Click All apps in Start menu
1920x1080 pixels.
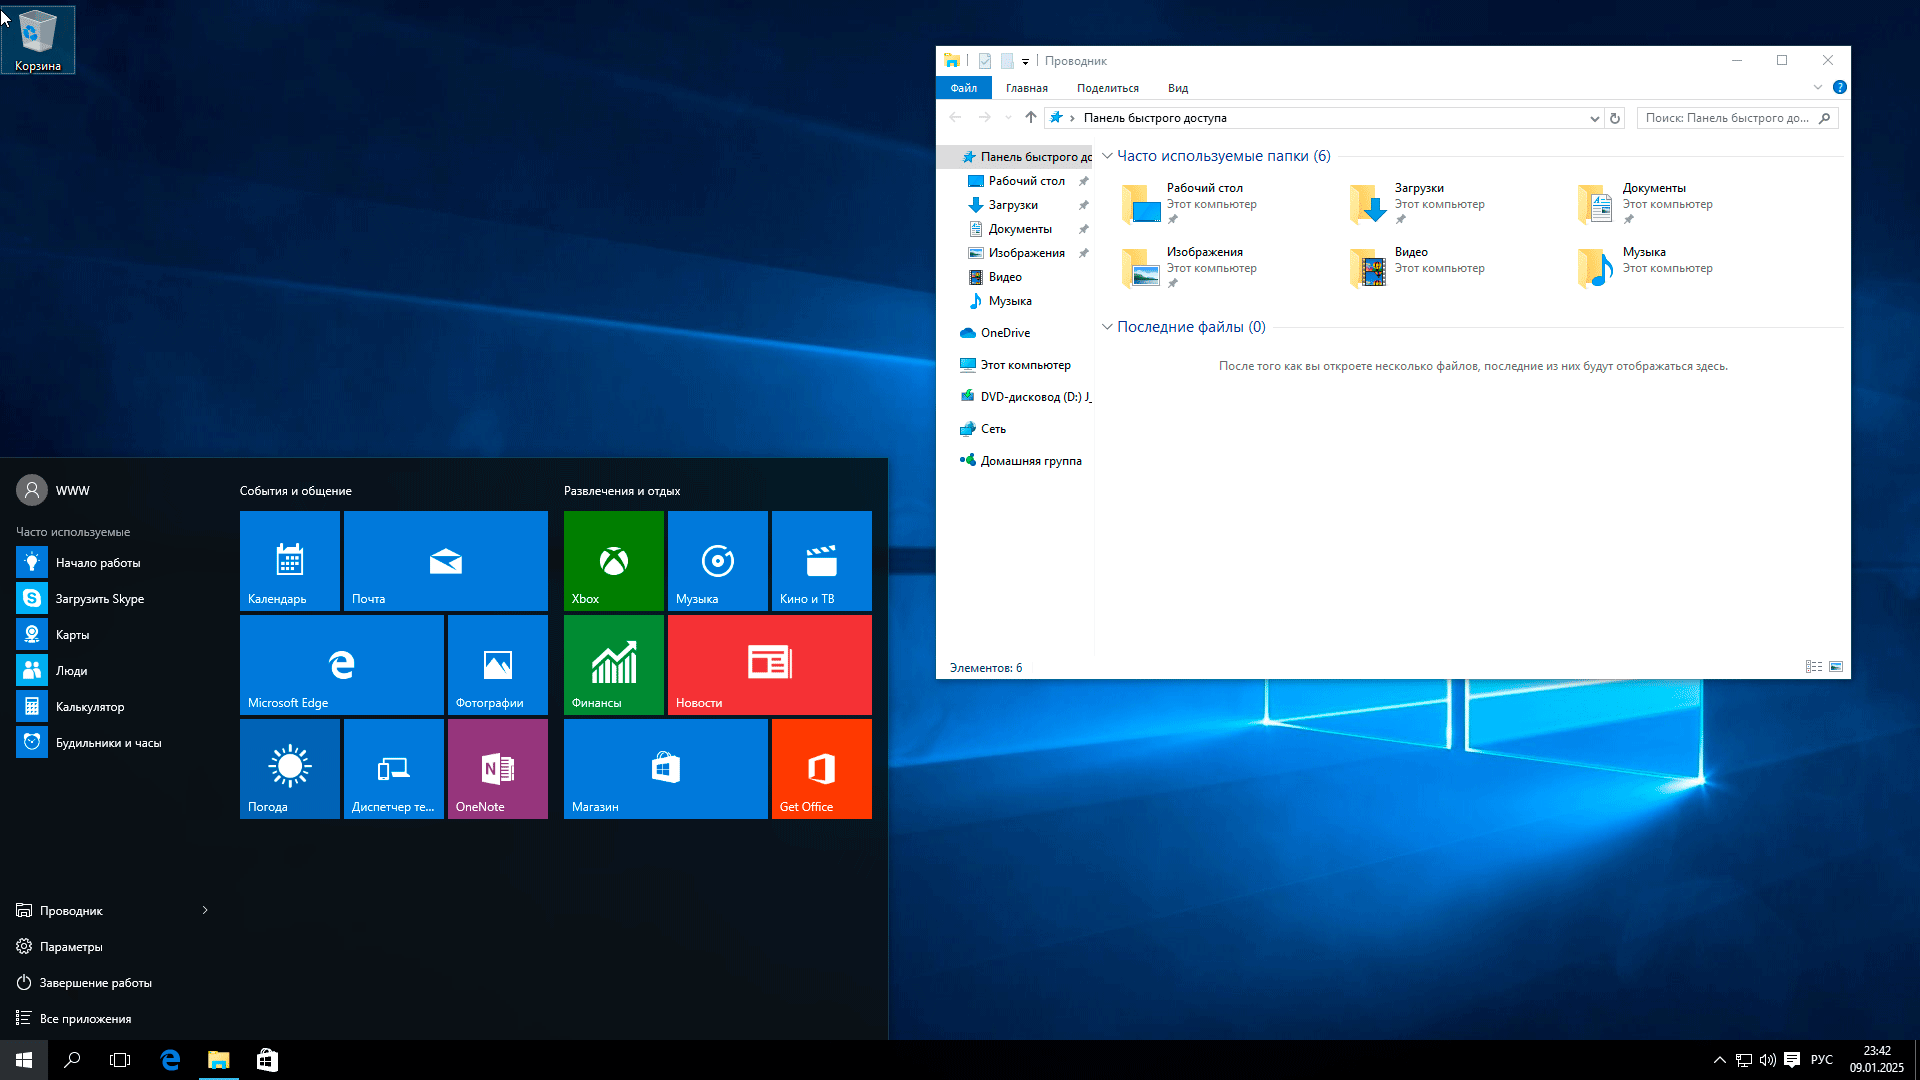[85, 1018]
